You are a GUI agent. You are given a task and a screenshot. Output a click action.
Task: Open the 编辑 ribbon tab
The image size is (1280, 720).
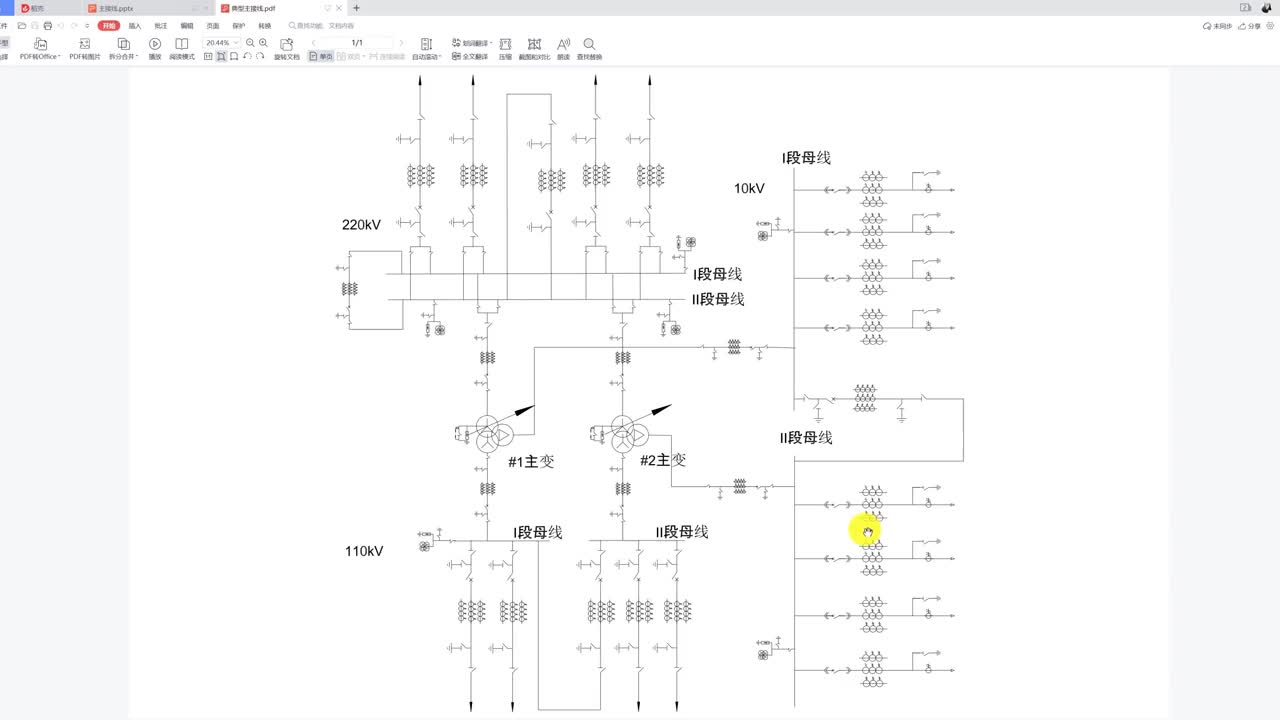click(x=187, y=25)
